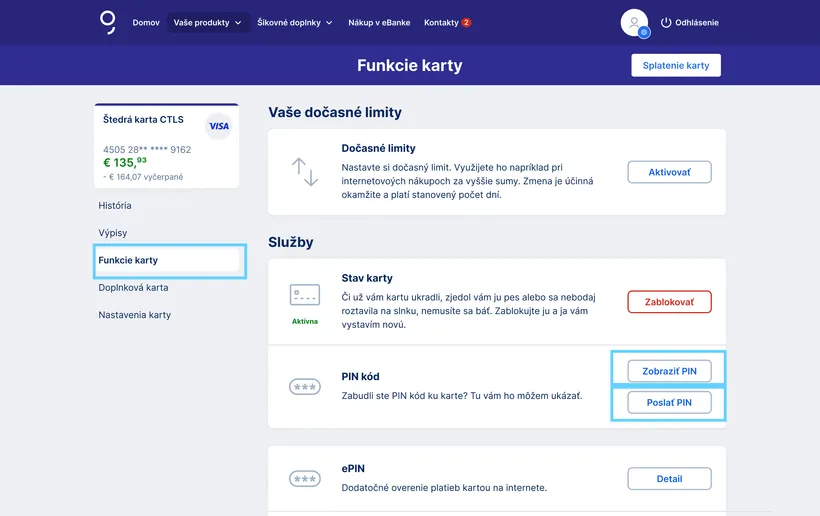
Task: Open História in sidebar
Action: pos(115,206)
